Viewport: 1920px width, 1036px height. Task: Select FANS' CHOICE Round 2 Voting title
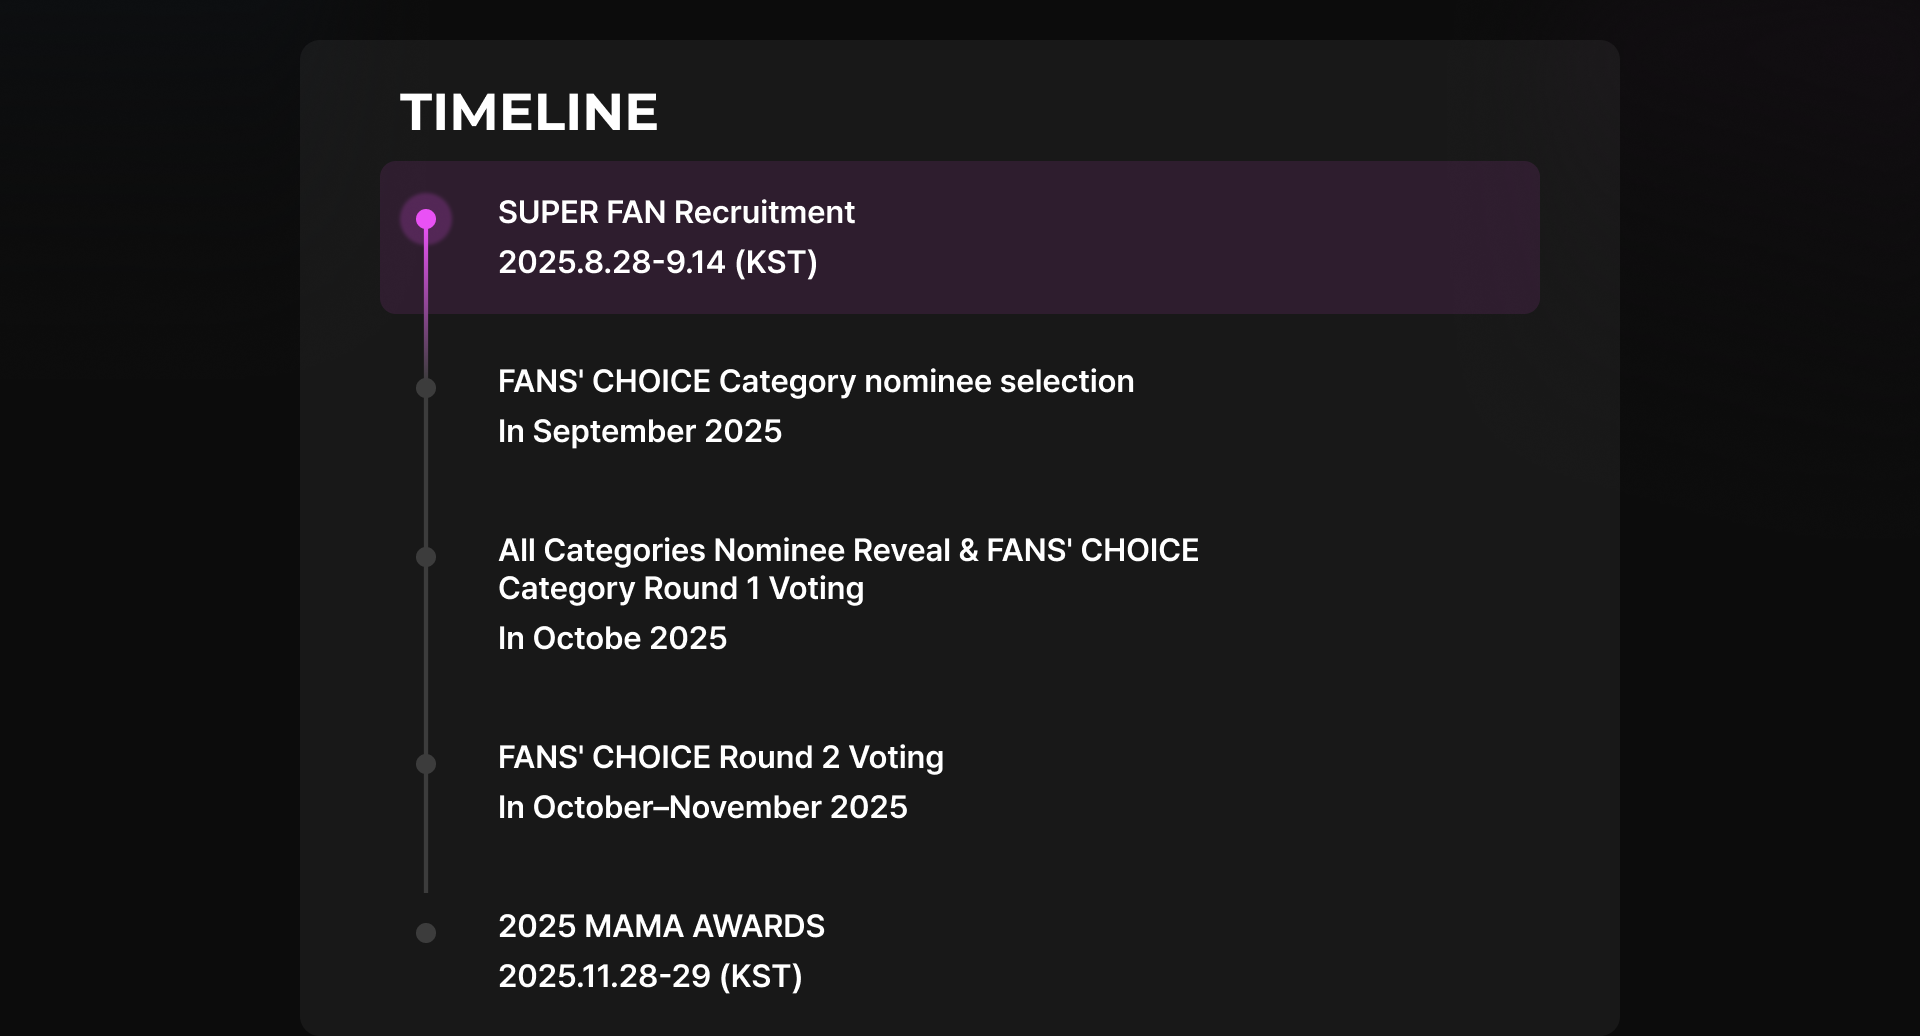point(721,758)
